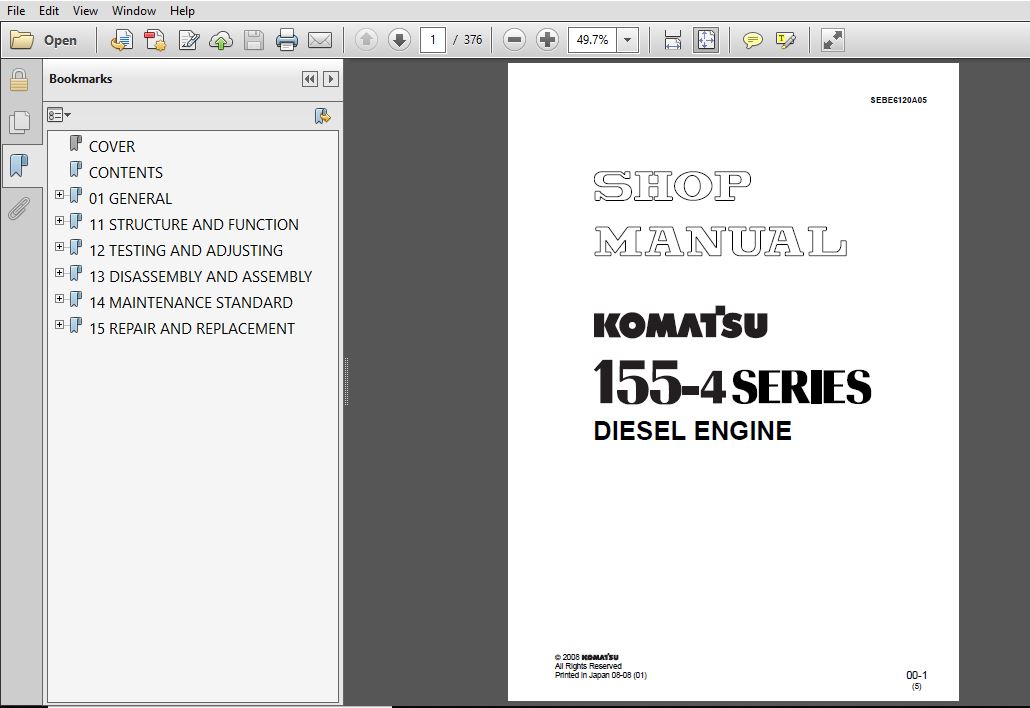Expand the 01 GENERAL bookmark
This screenshot has width=1030, height=708.
60,195
